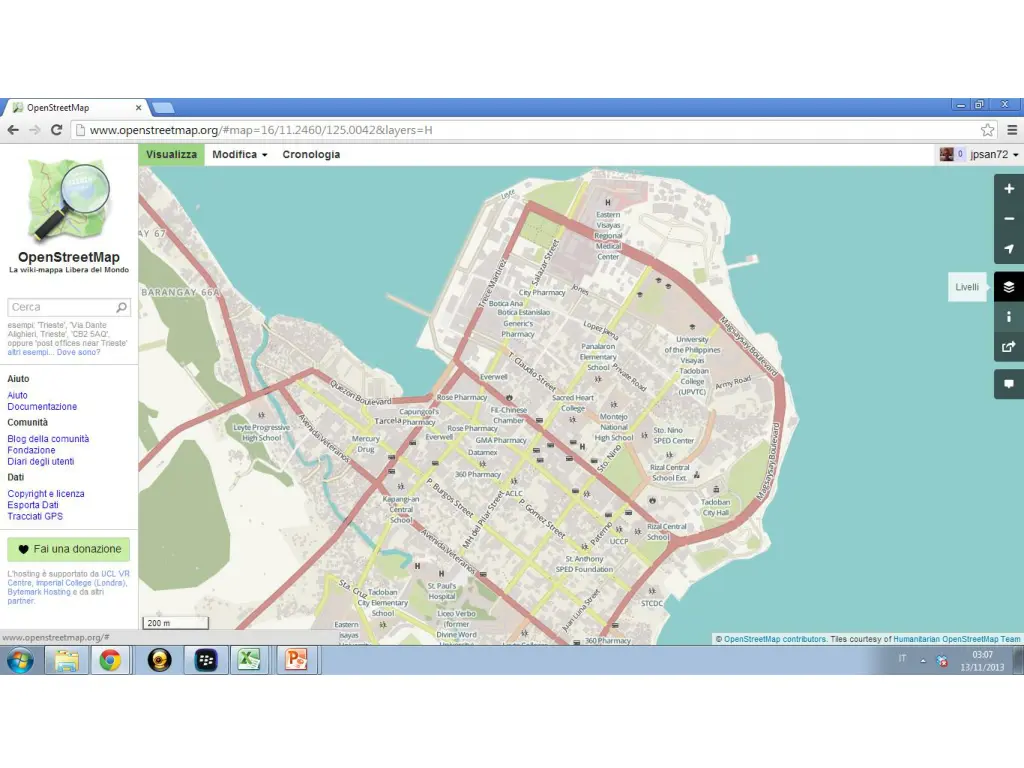Screen dimensions: 1024x768
Task: Open the Bytemark Hosting link
Action: [x=39, y=592]
